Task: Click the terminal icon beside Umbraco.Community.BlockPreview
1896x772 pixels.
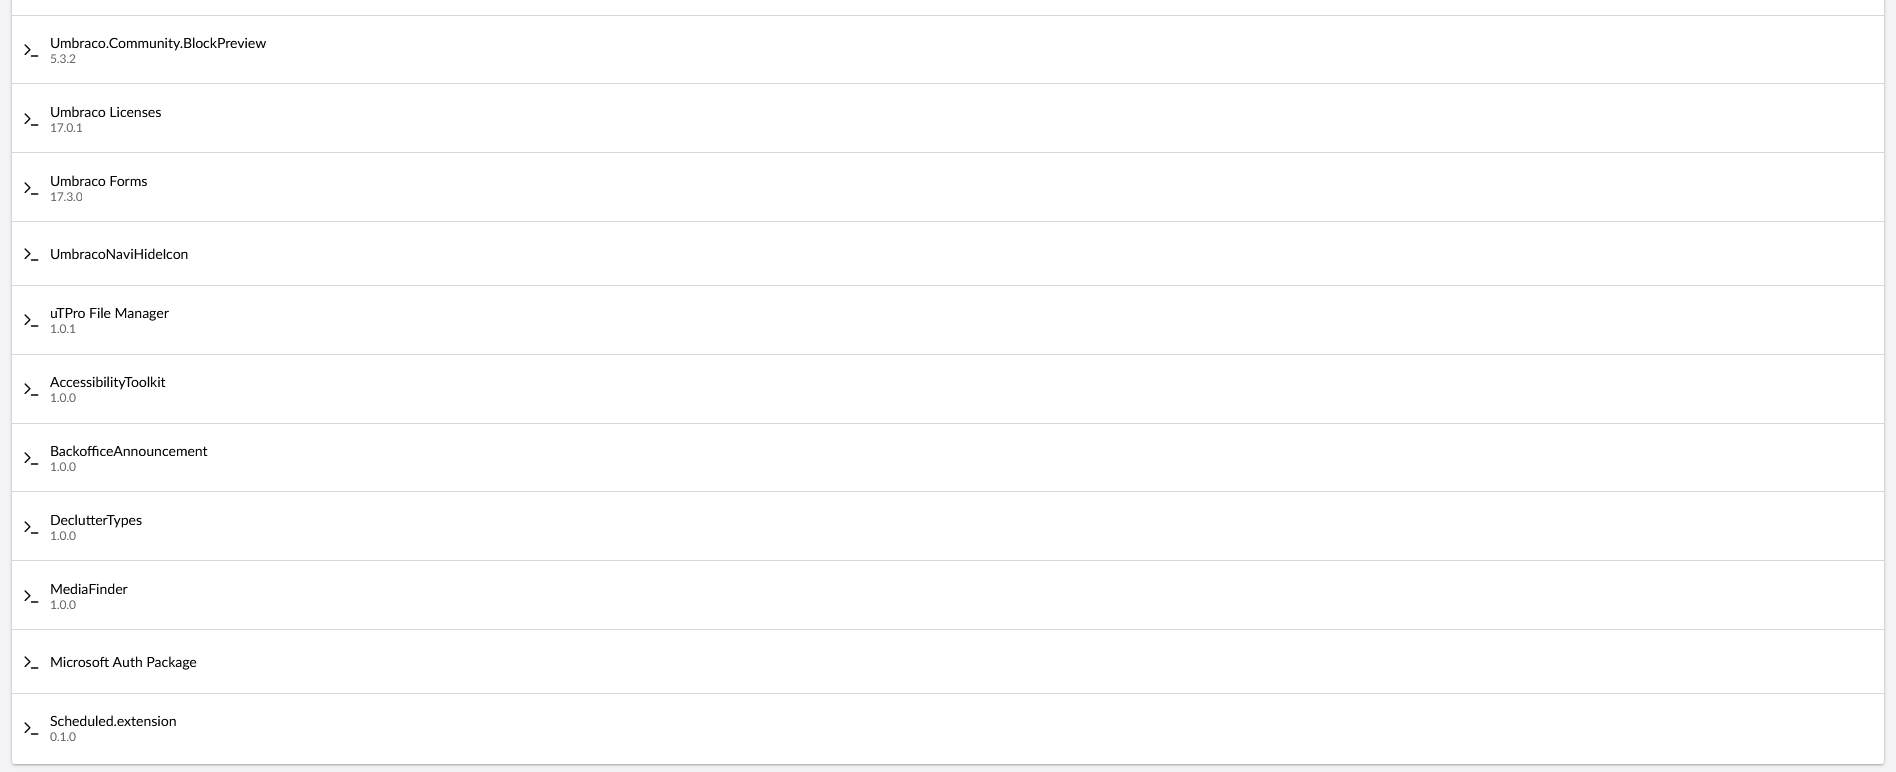Action: 31,50
